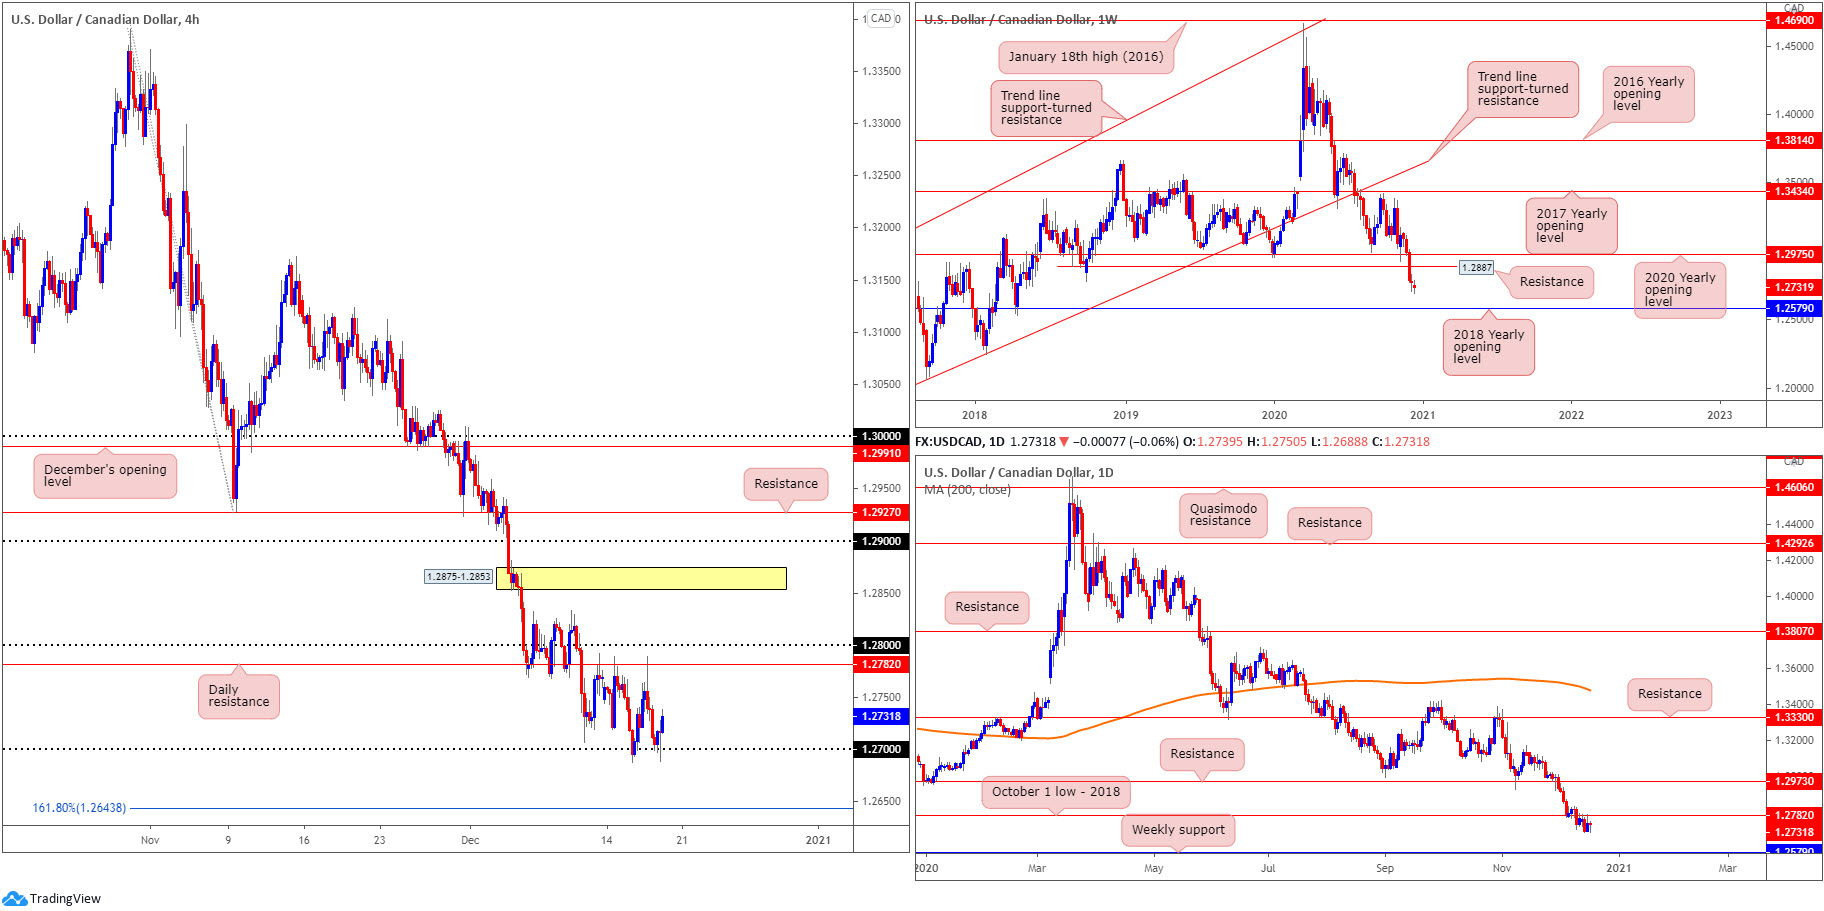Screen dimensions: 1824x911
Task: Select the 1.27319 weekly current price label
Action: pyautogui.click(x=1794, y=287)
